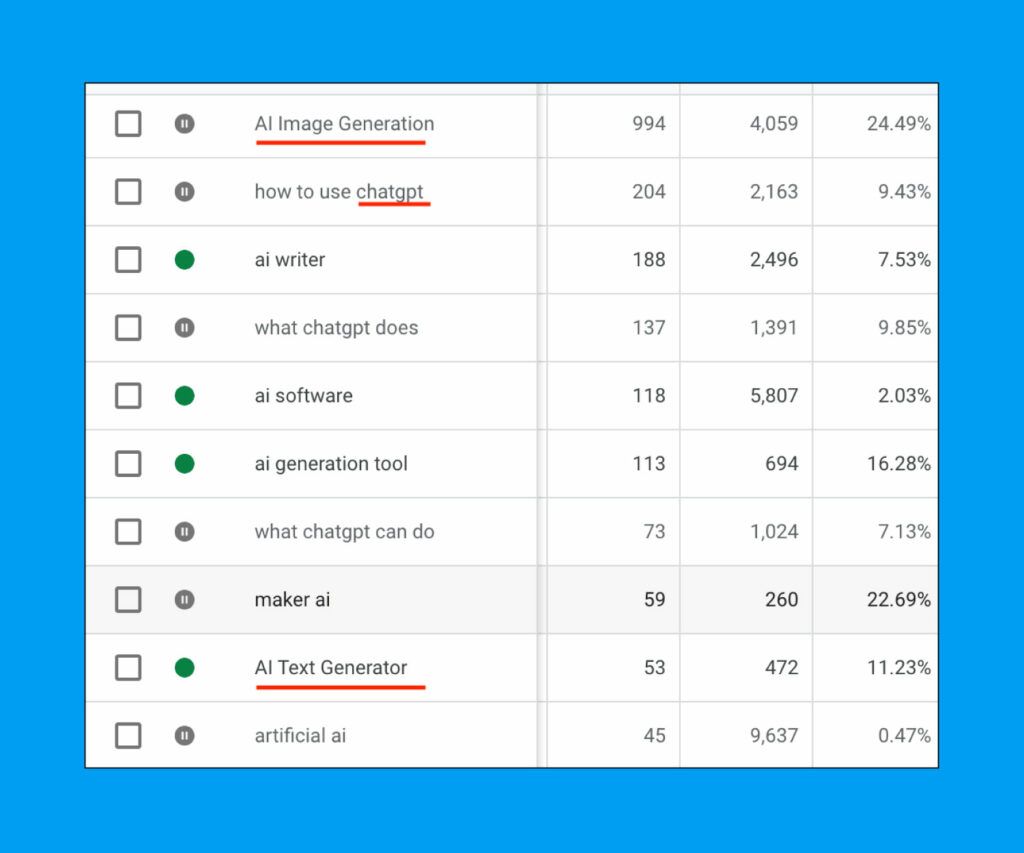This screenshot has height=853, width=1024.
Task: Click the 24.49% rate cell
Action: [x=899, y=123]
